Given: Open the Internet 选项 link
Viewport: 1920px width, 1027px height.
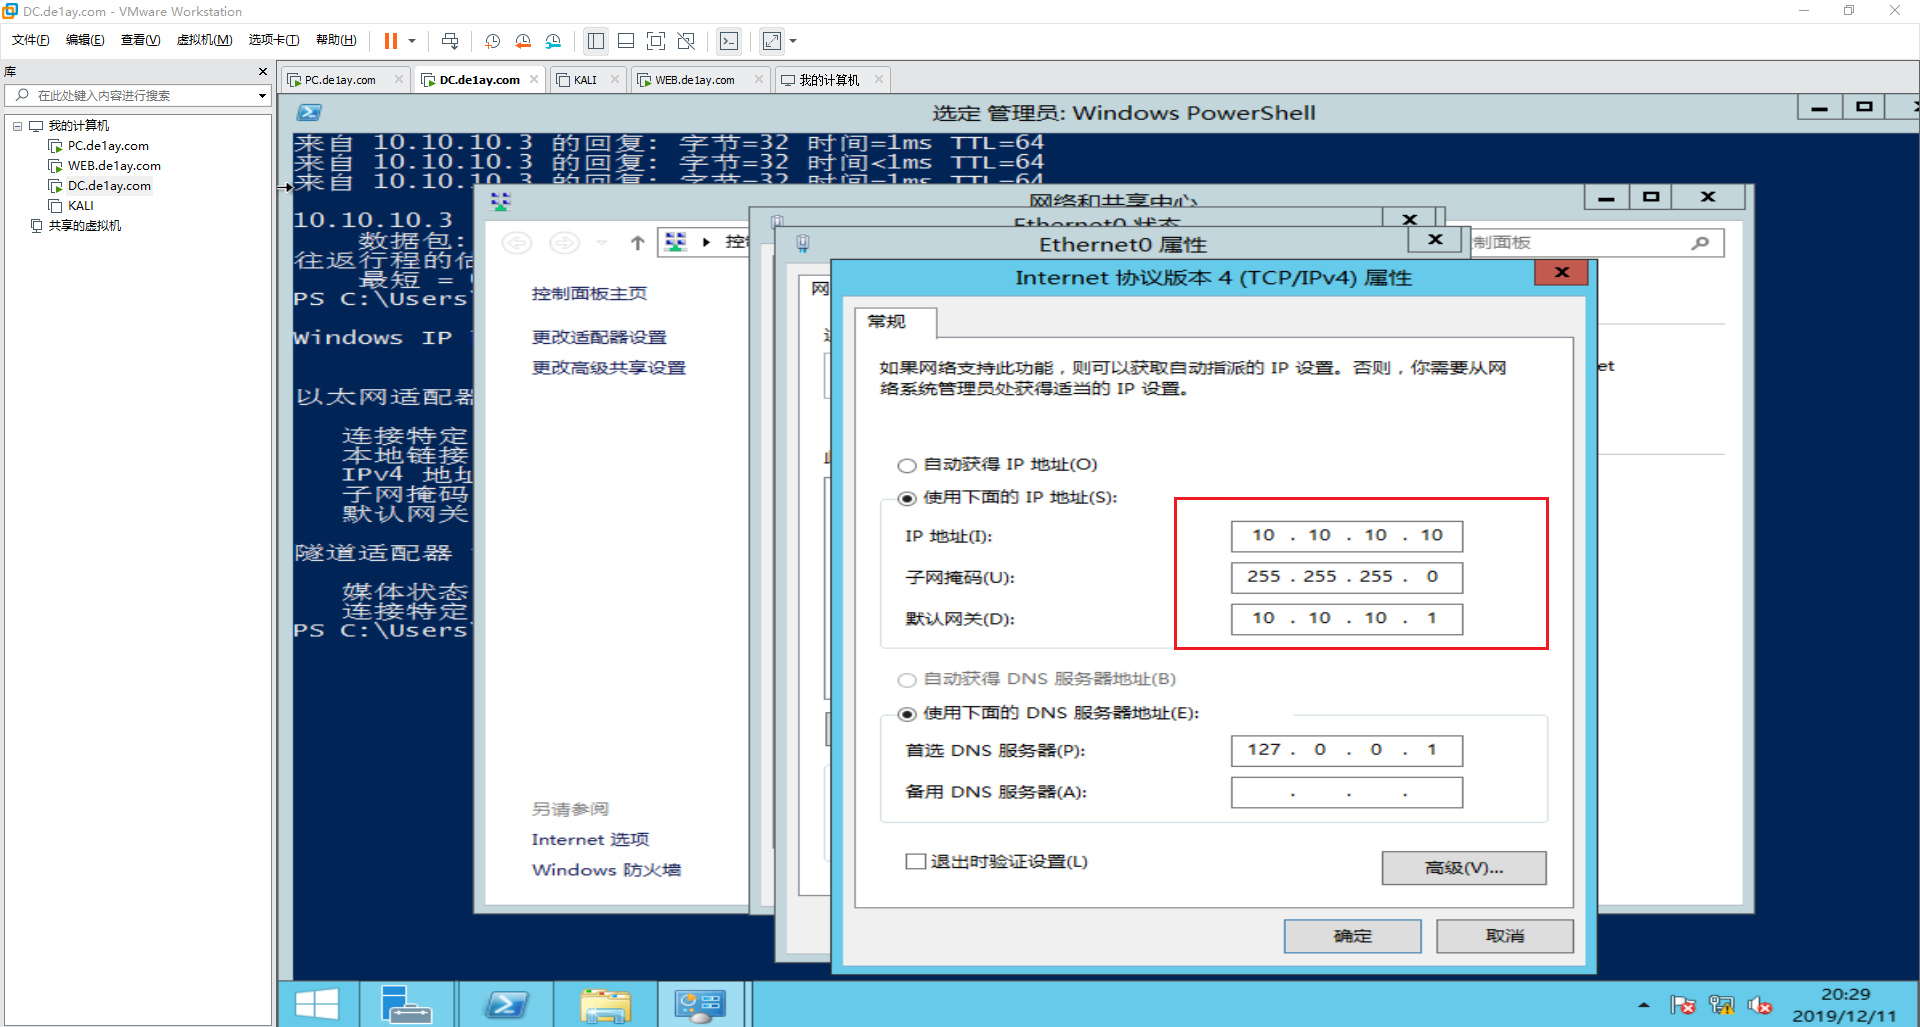Looking at the screenshot, I should [x=590, y=840].
